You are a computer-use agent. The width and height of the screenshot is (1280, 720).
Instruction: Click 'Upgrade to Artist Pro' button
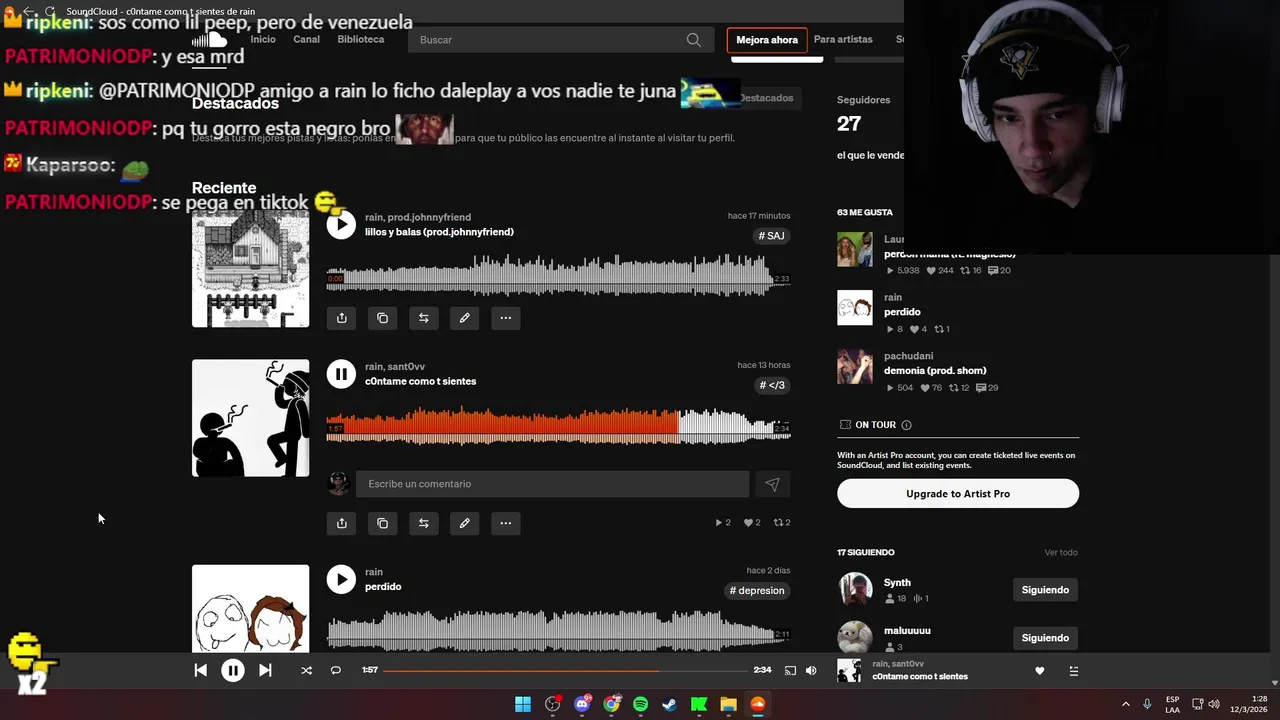958,494
